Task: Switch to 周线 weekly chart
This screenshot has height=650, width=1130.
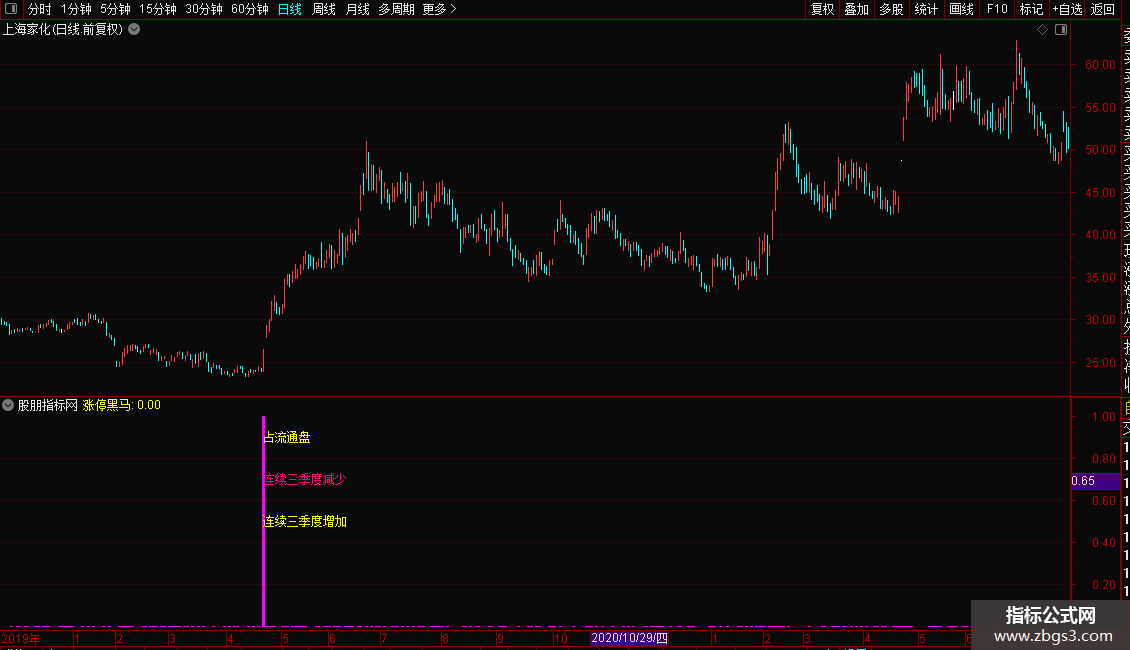Action: click(324, 9)
